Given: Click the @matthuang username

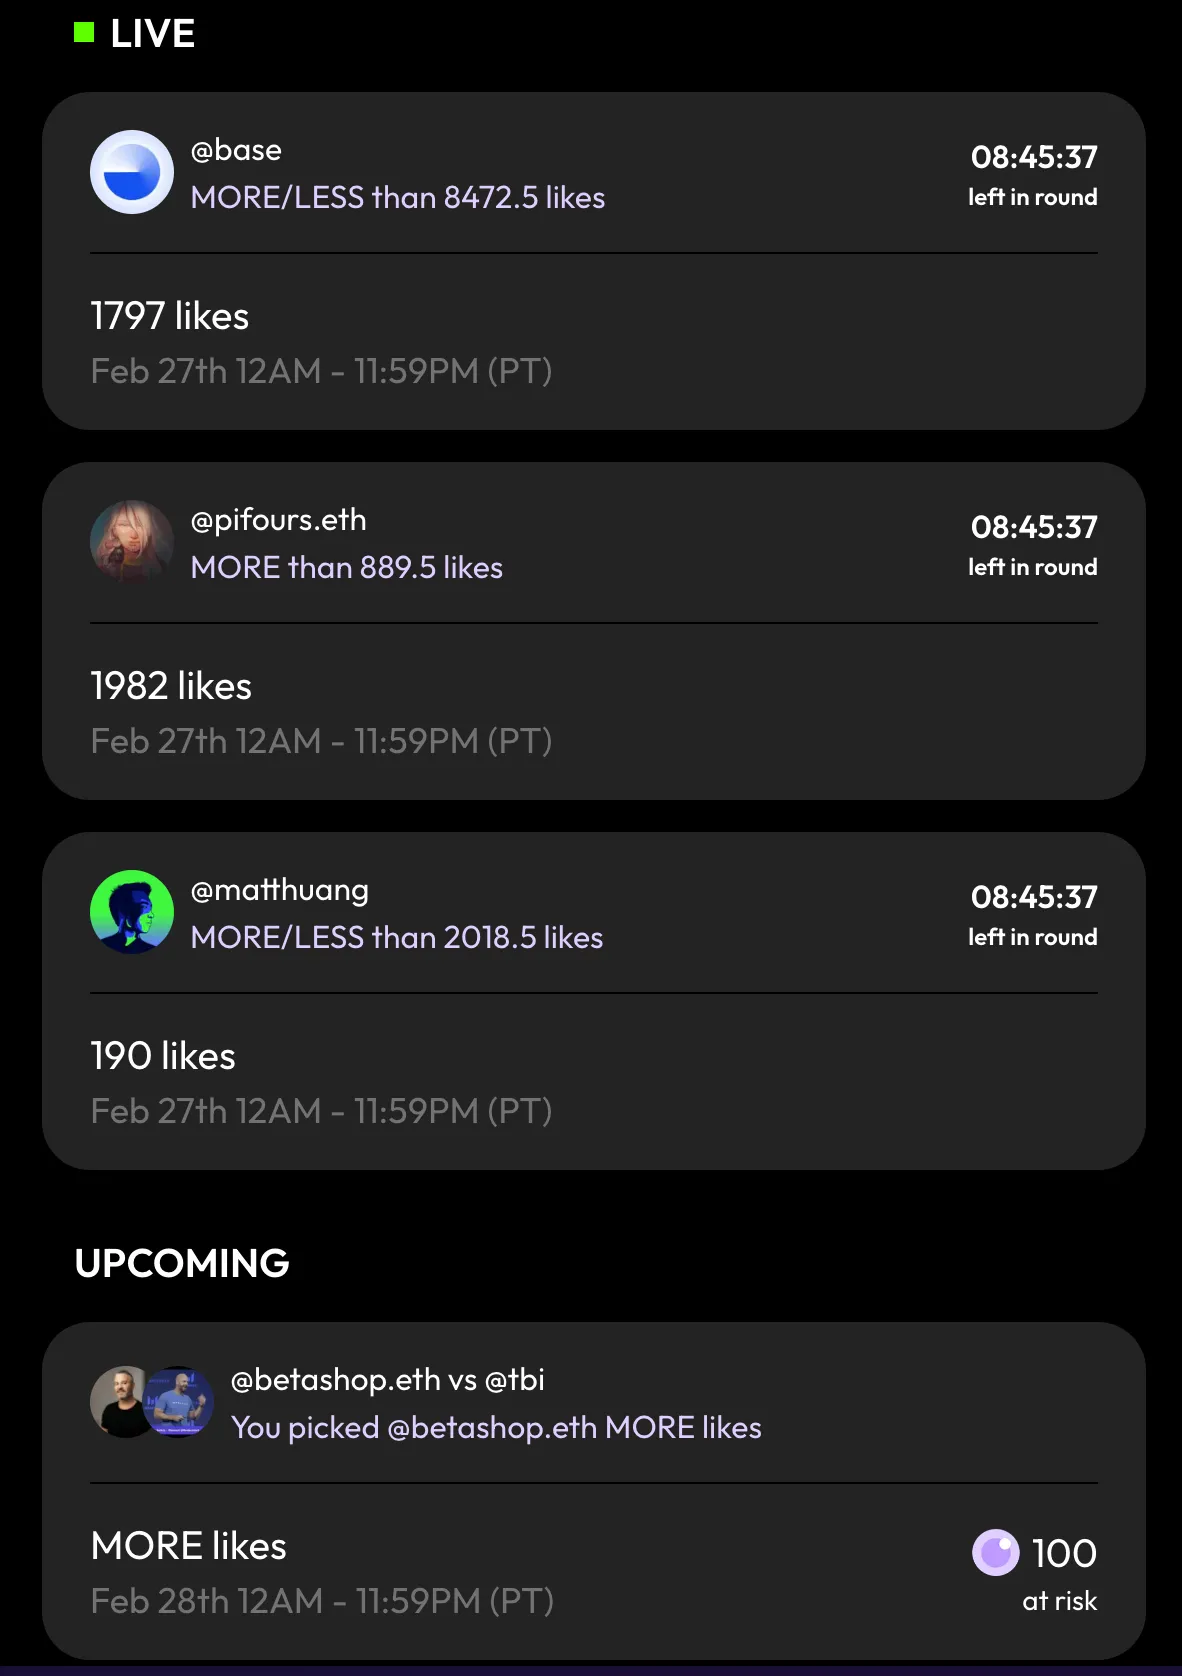Looking at the screenshot, I should pos(279,890).
